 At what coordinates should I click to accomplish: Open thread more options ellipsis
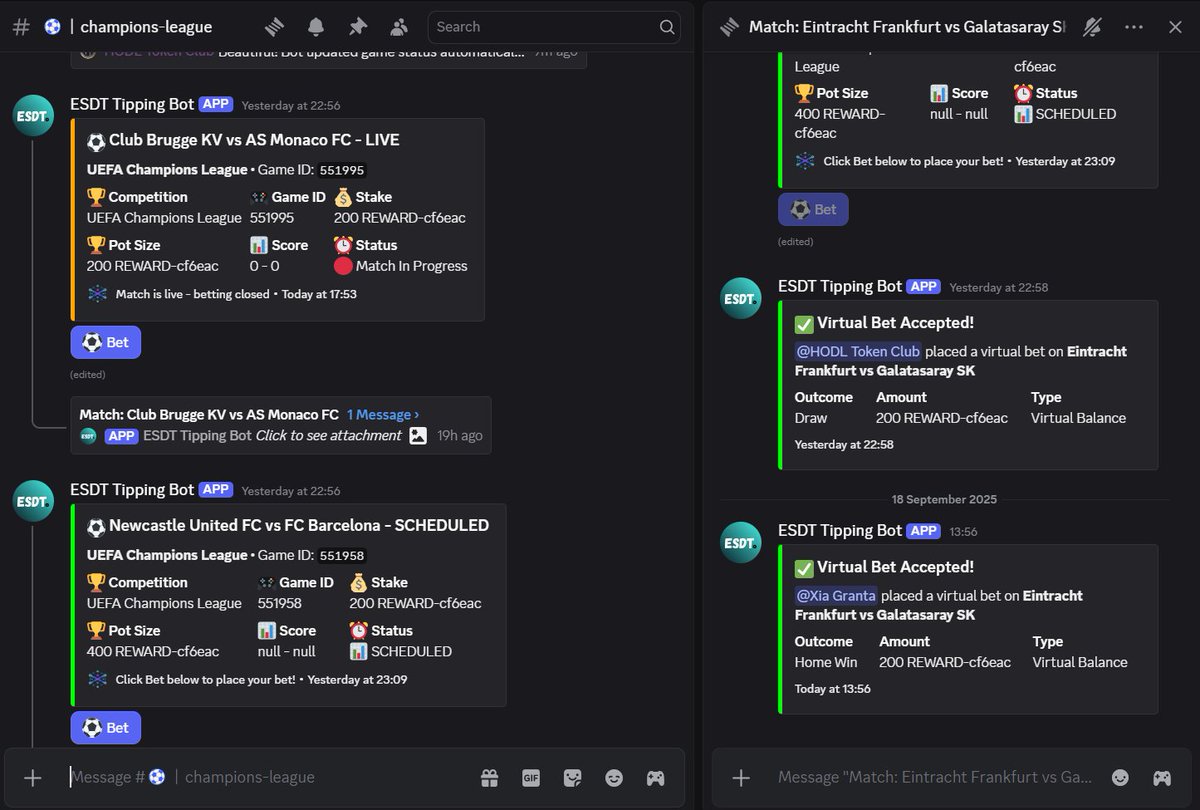point(1134,27)
